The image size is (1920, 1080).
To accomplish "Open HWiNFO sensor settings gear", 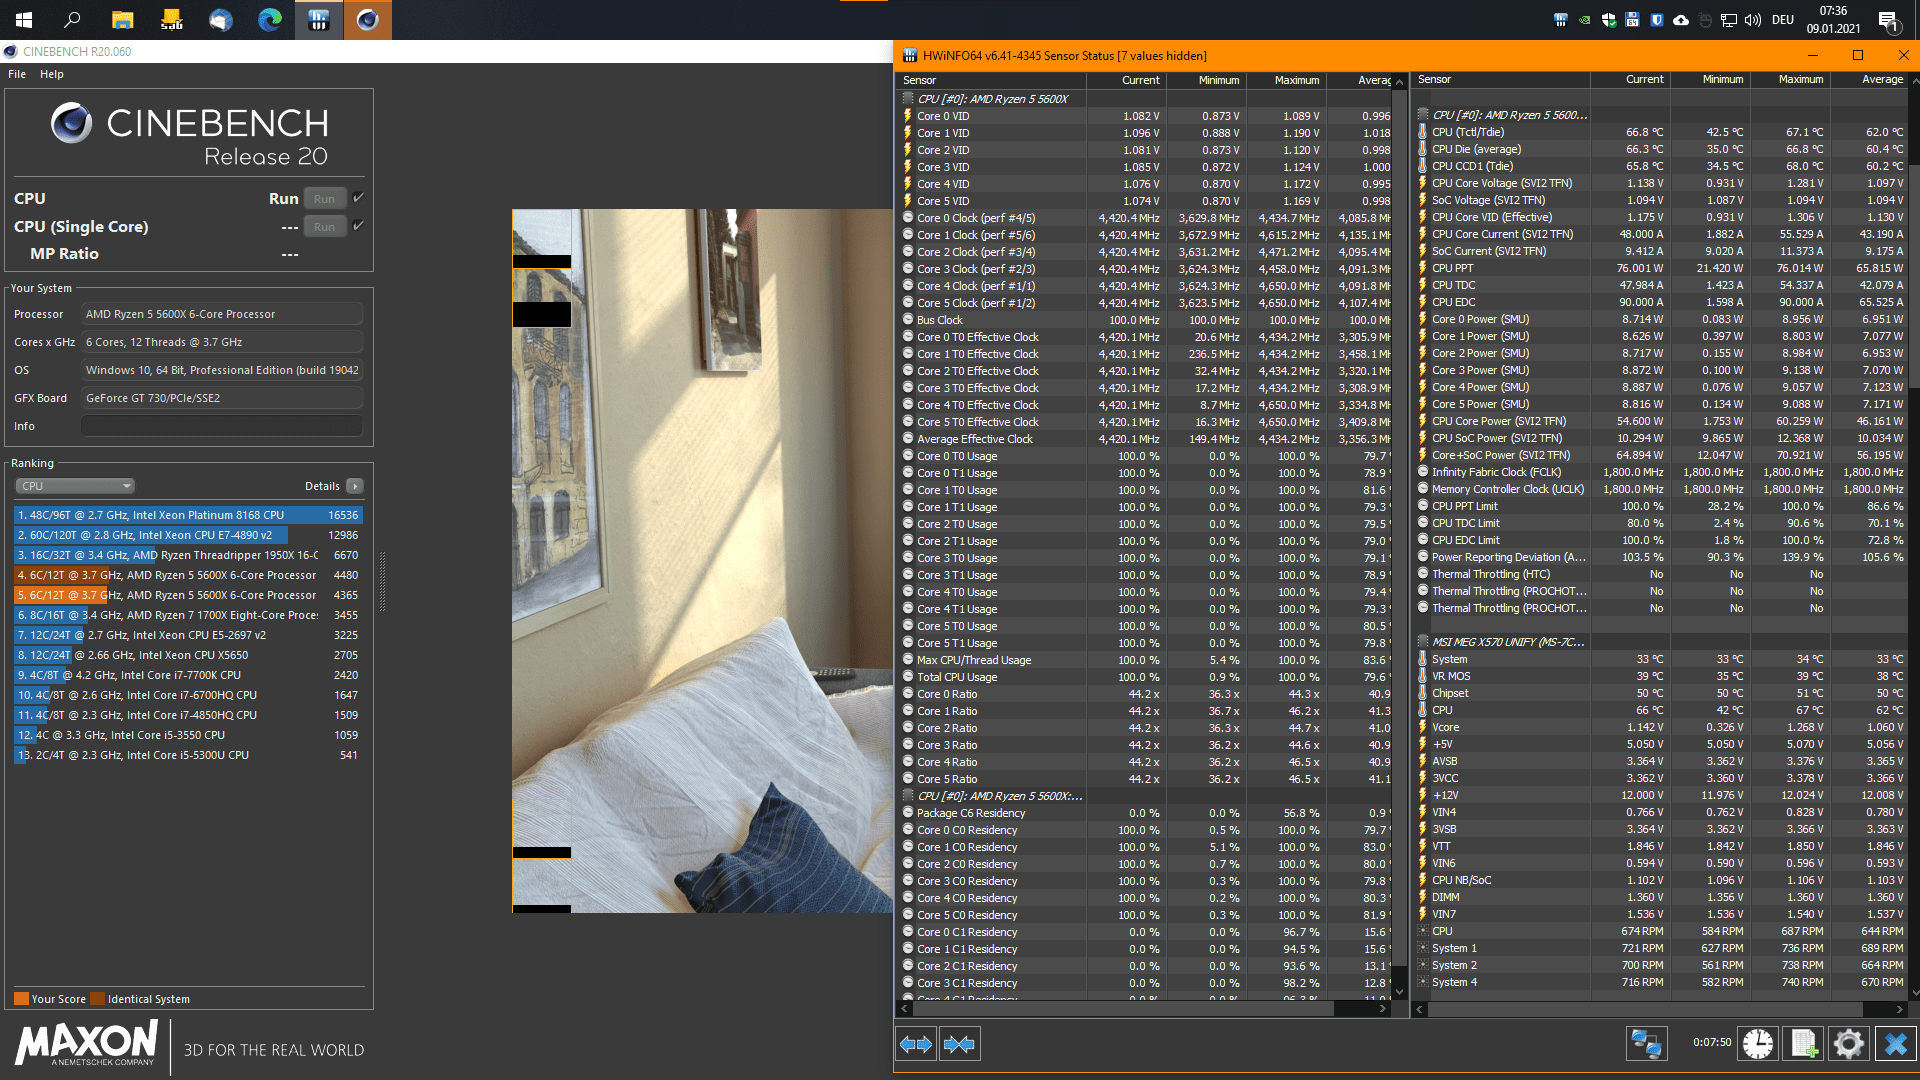I will coord(1849,1044).
